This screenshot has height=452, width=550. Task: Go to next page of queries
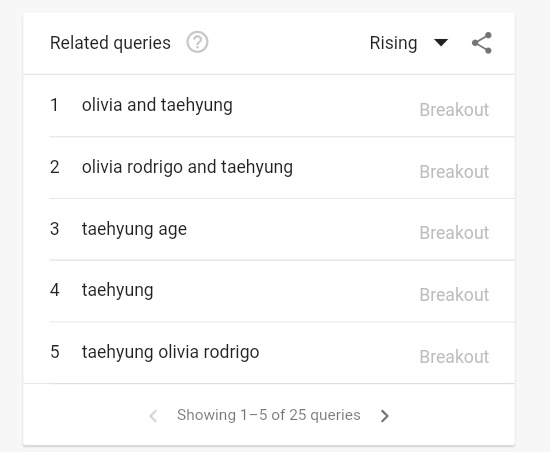pos(385,416)
